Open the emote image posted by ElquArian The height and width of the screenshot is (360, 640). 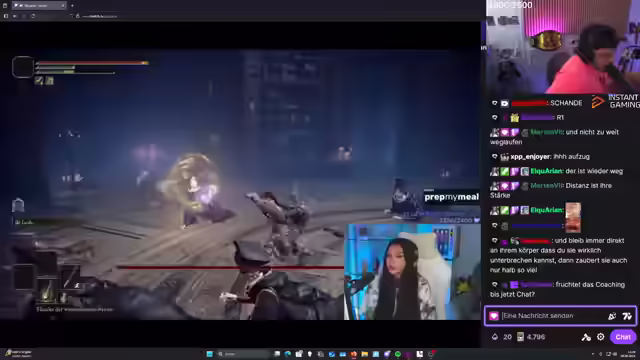pyautogui.click(x=573, y=217)
